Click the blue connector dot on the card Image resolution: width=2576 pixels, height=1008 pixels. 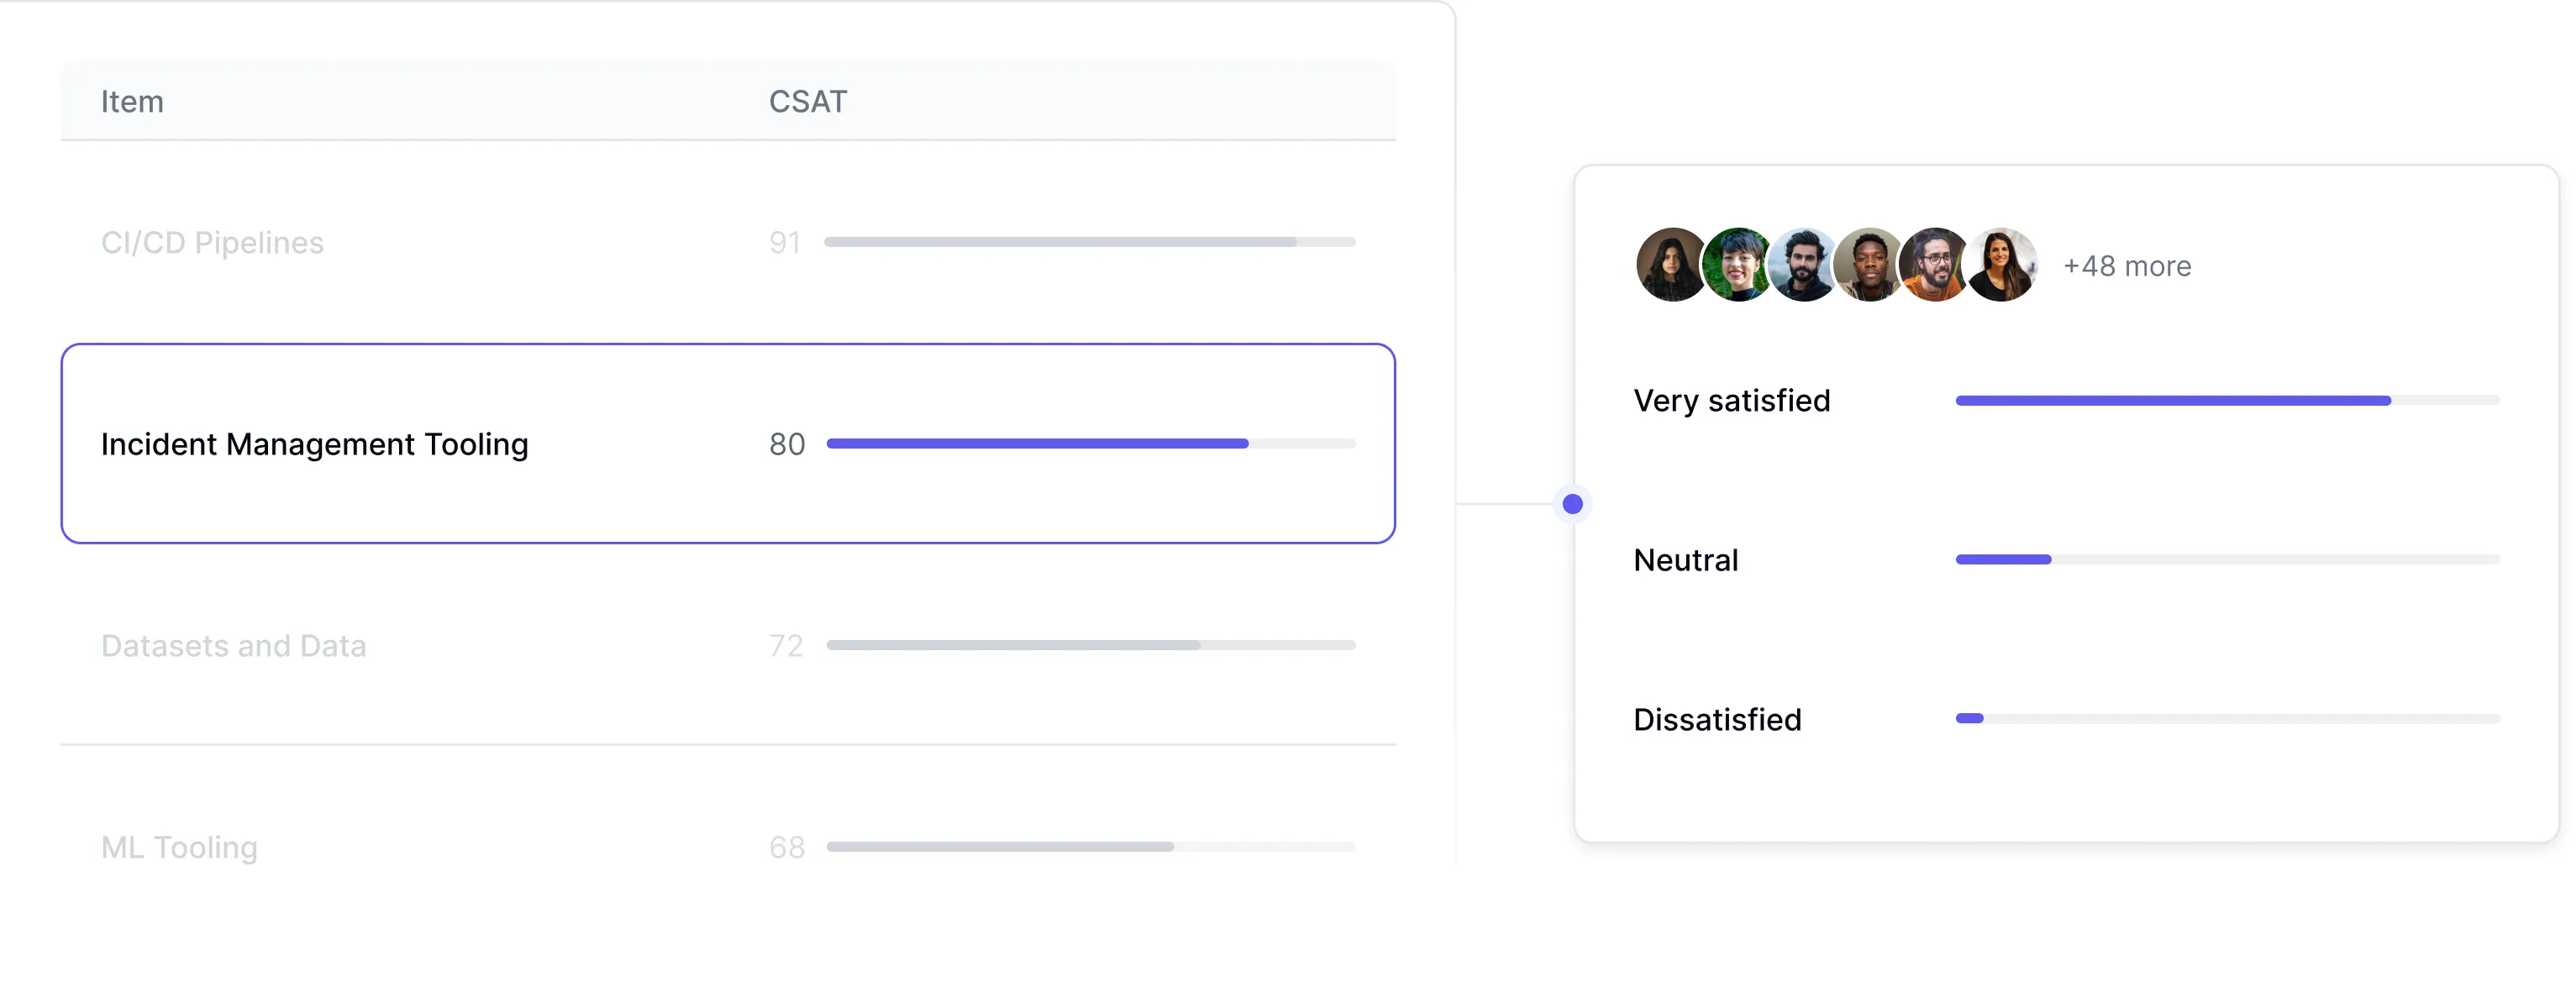point(1572,504)
